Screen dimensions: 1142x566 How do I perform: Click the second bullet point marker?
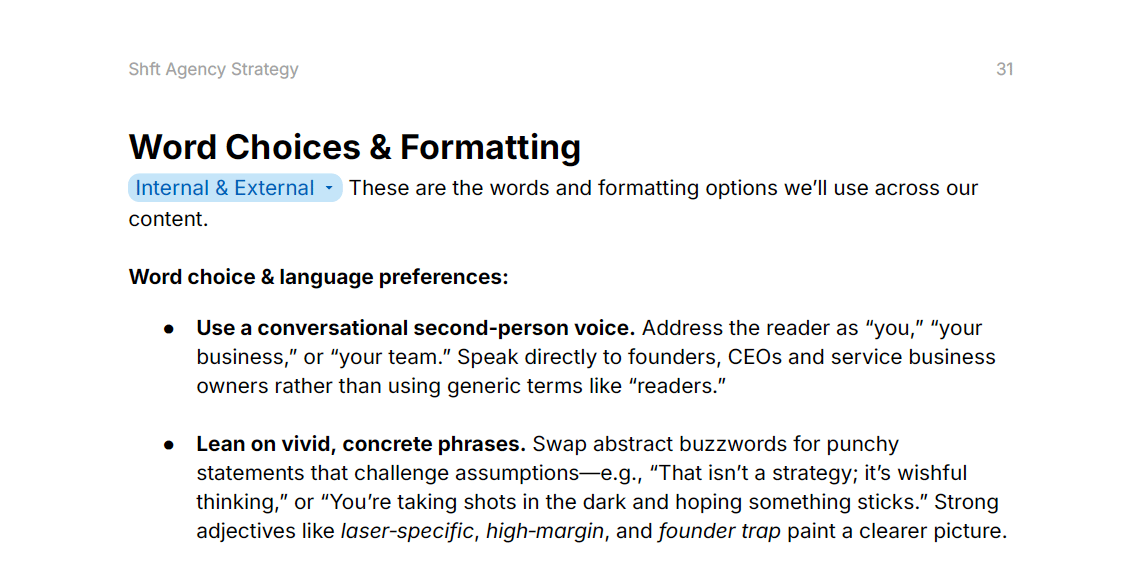point(169,444)
